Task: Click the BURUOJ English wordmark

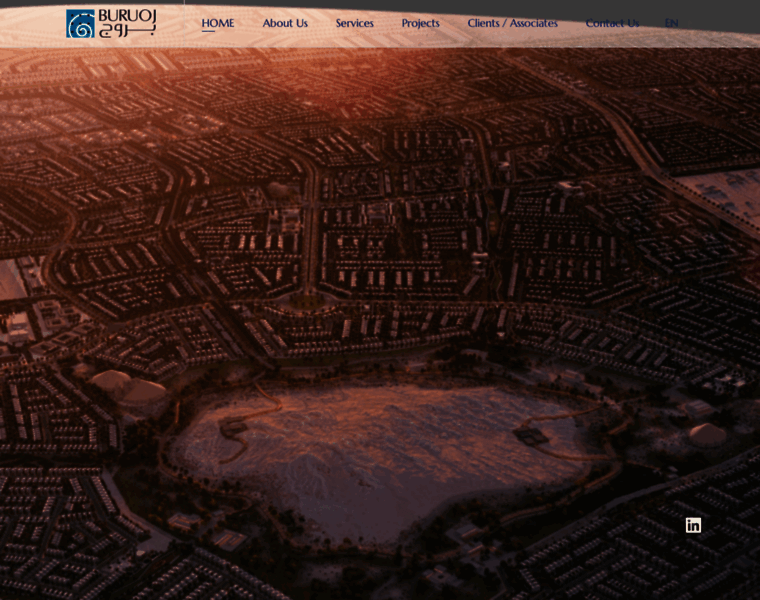Action: (127, 16)
